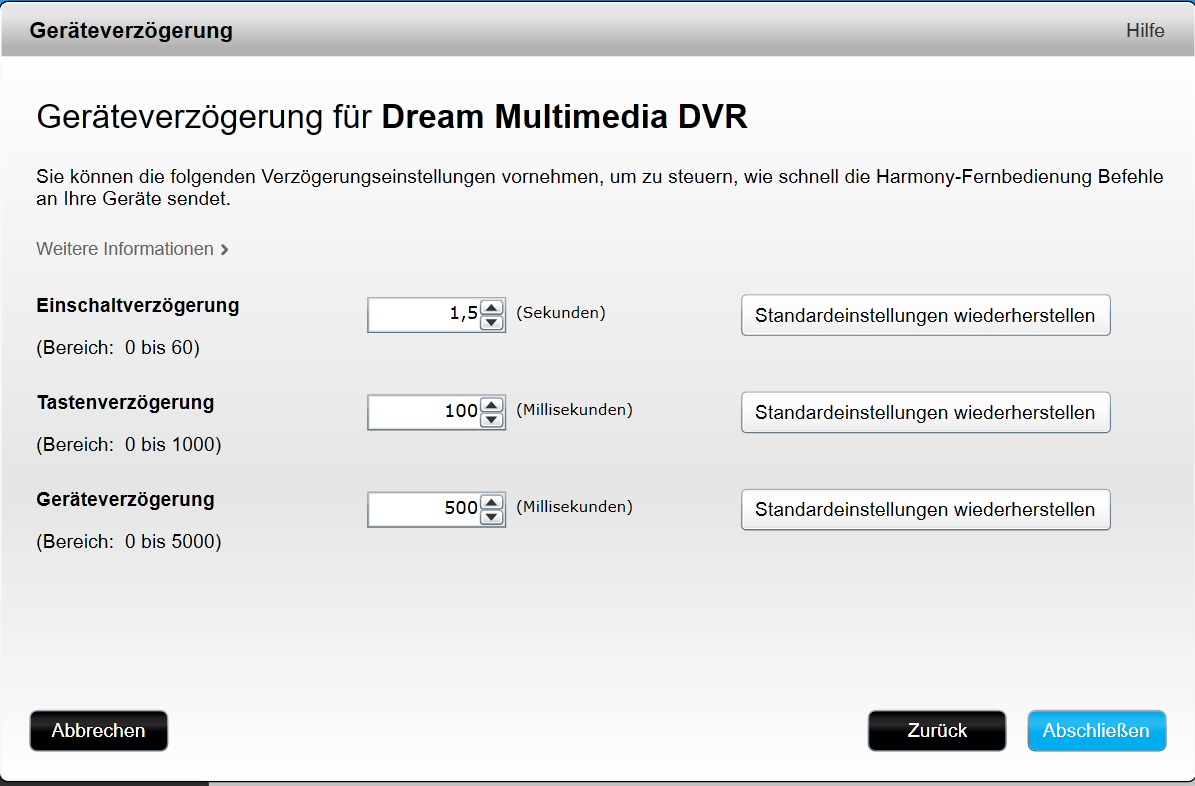The width and height of the screenshot is (1195, 786).
Task: Click the Dream Multimedia DVR heading
Action: [565, 117]
